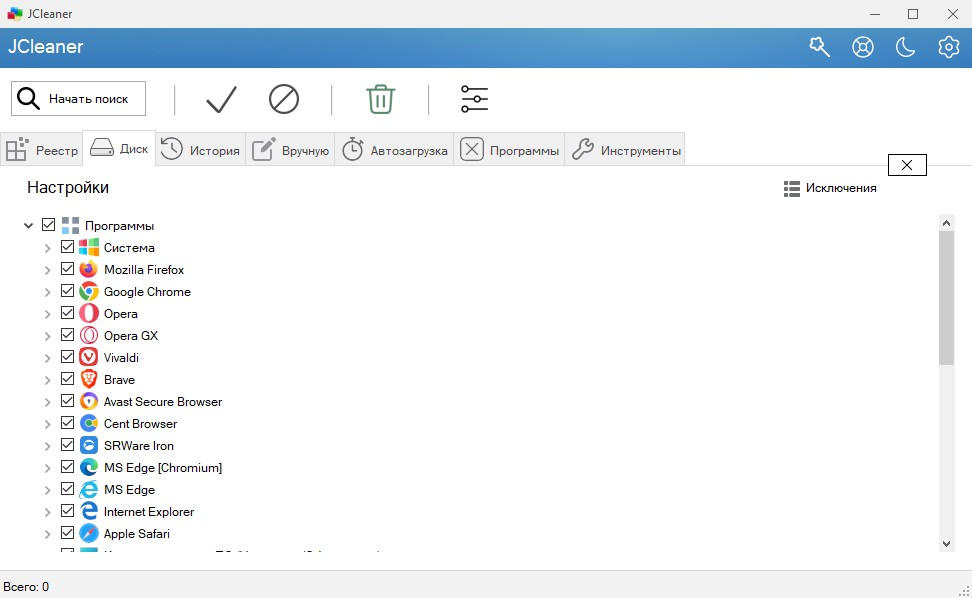Expand the Internet Explorer tree node
972x598 pixels.
(47, 512)
